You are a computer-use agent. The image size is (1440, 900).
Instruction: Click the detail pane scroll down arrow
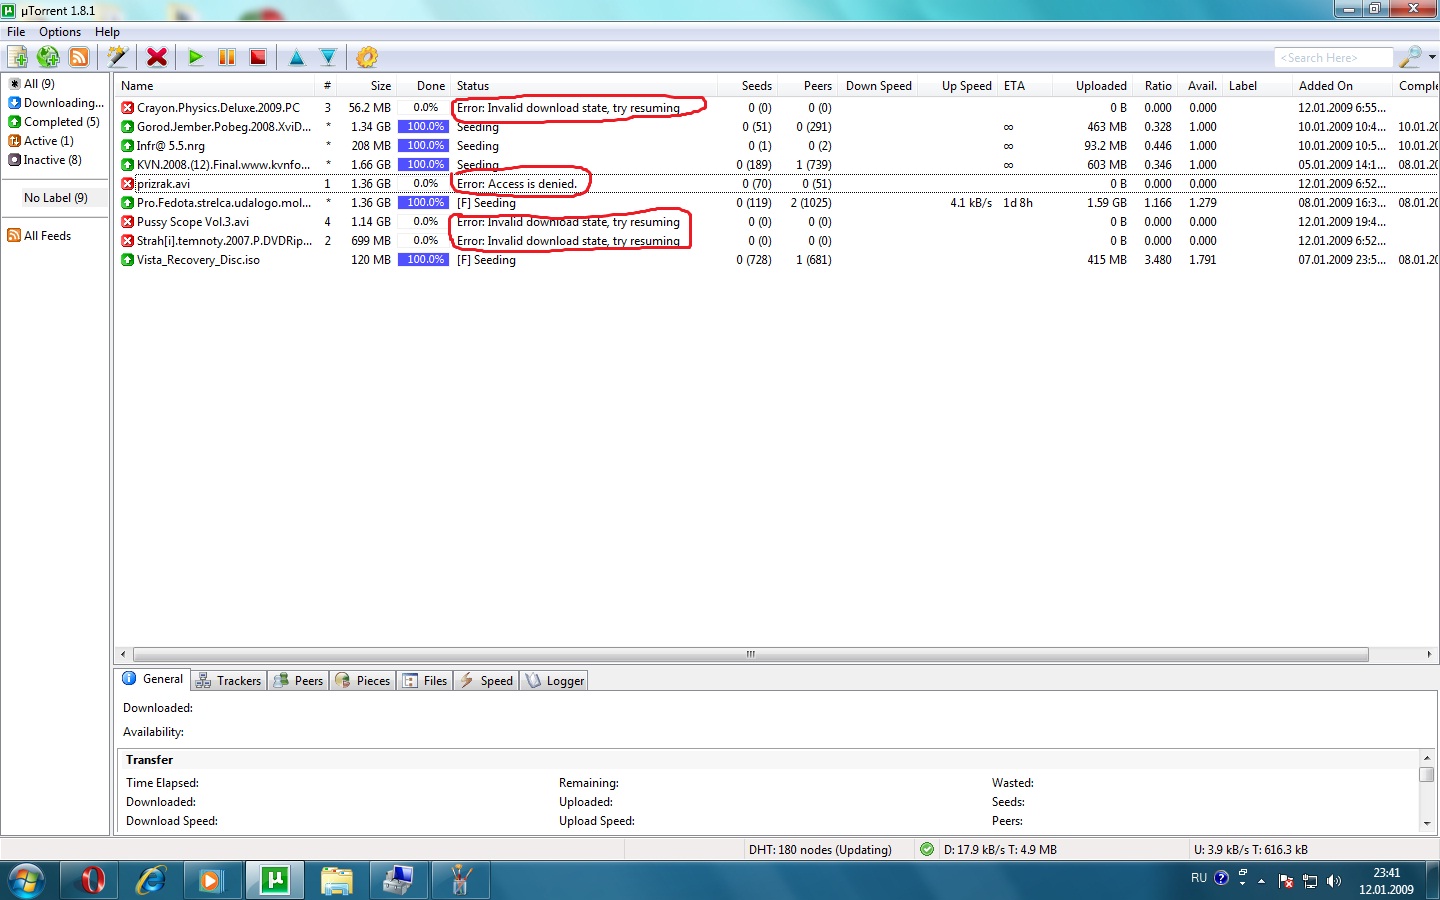pyautogui.click(x=1427, y=823)
